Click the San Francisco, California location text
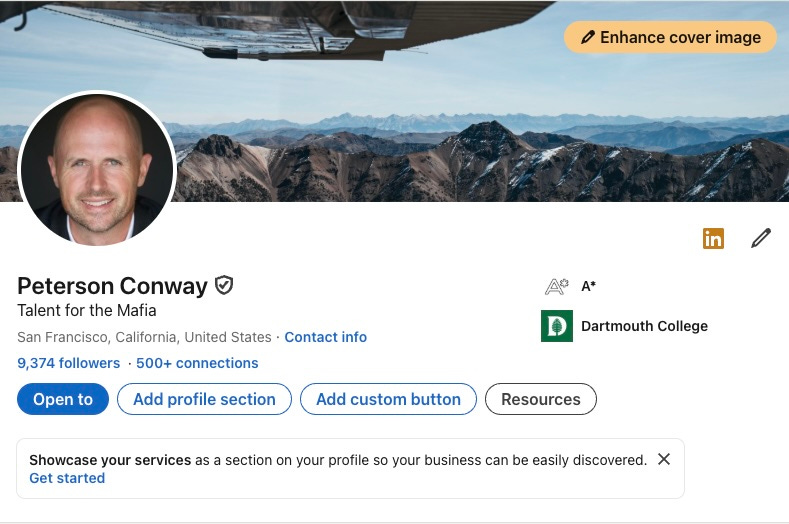The image size is (789, 524). coord(144,337)
